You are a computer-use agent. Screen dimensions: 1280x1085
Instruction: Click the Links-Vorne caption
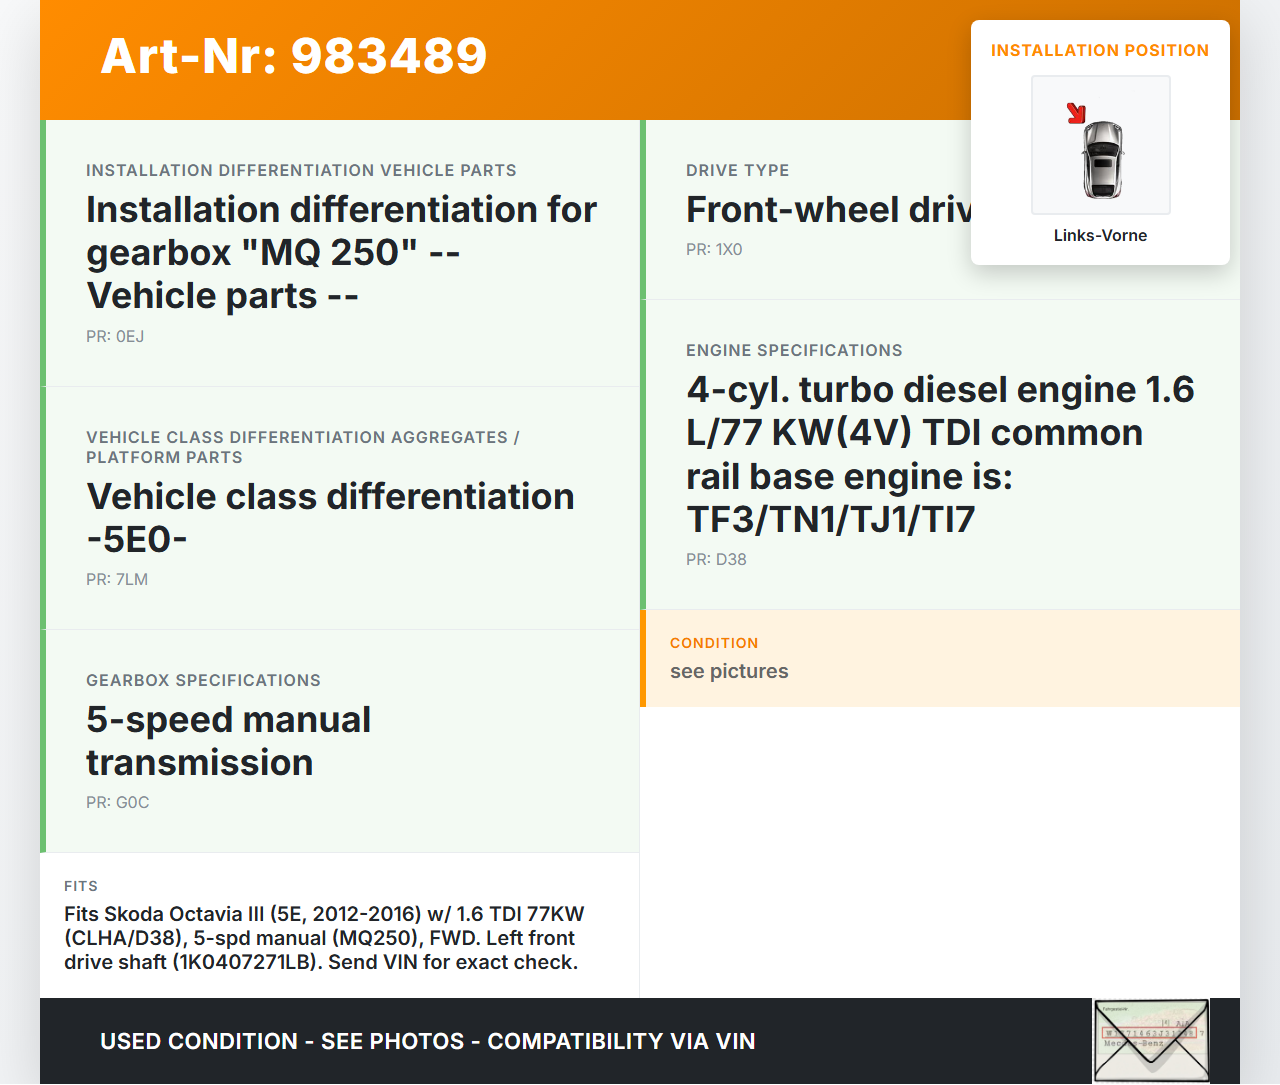click(1100, 236)
